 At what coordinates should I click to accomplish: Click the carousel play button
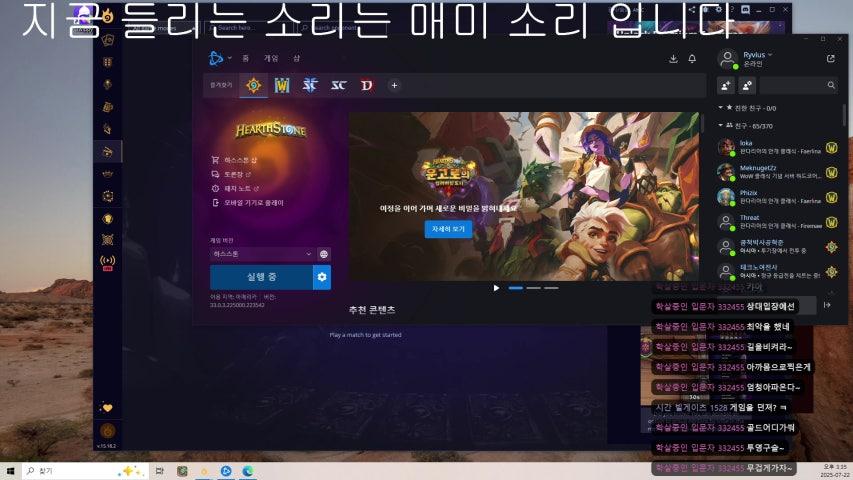click(496, 288)
